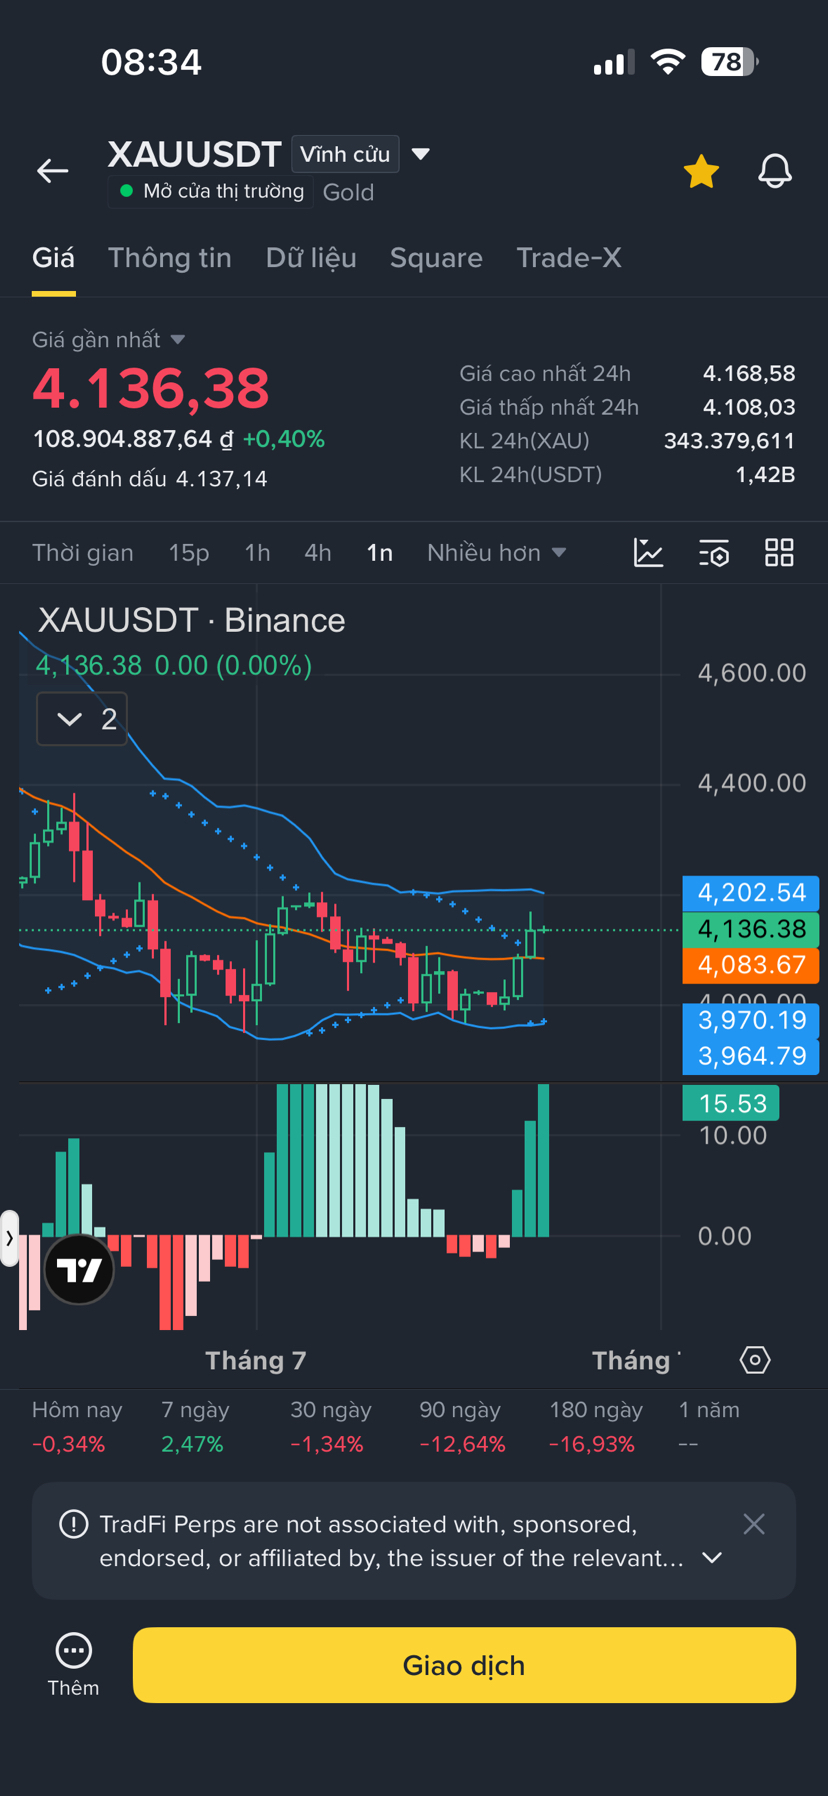This screenshot has width=828, height=1796.
Task: Select the 1n daily timeframe
Action: [x=380, y=553]
